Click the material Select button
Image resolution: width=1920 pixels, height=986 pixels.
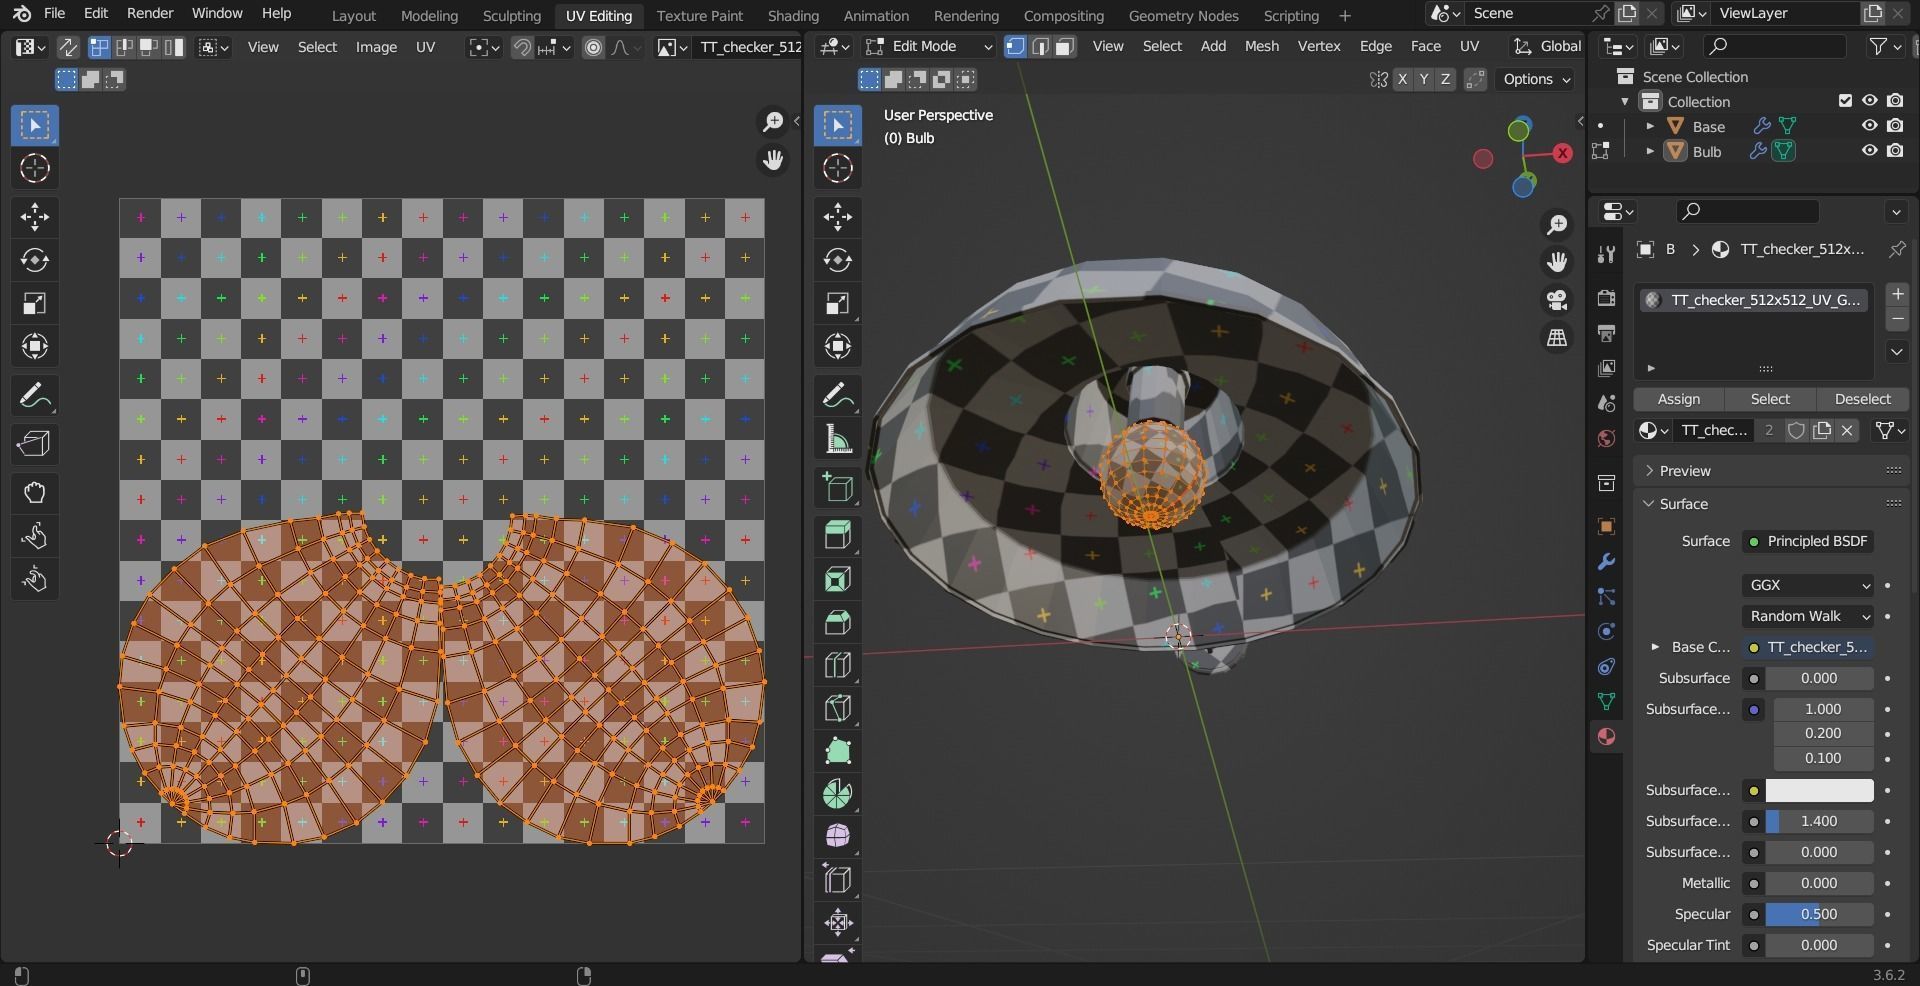tap(1770, 399)
